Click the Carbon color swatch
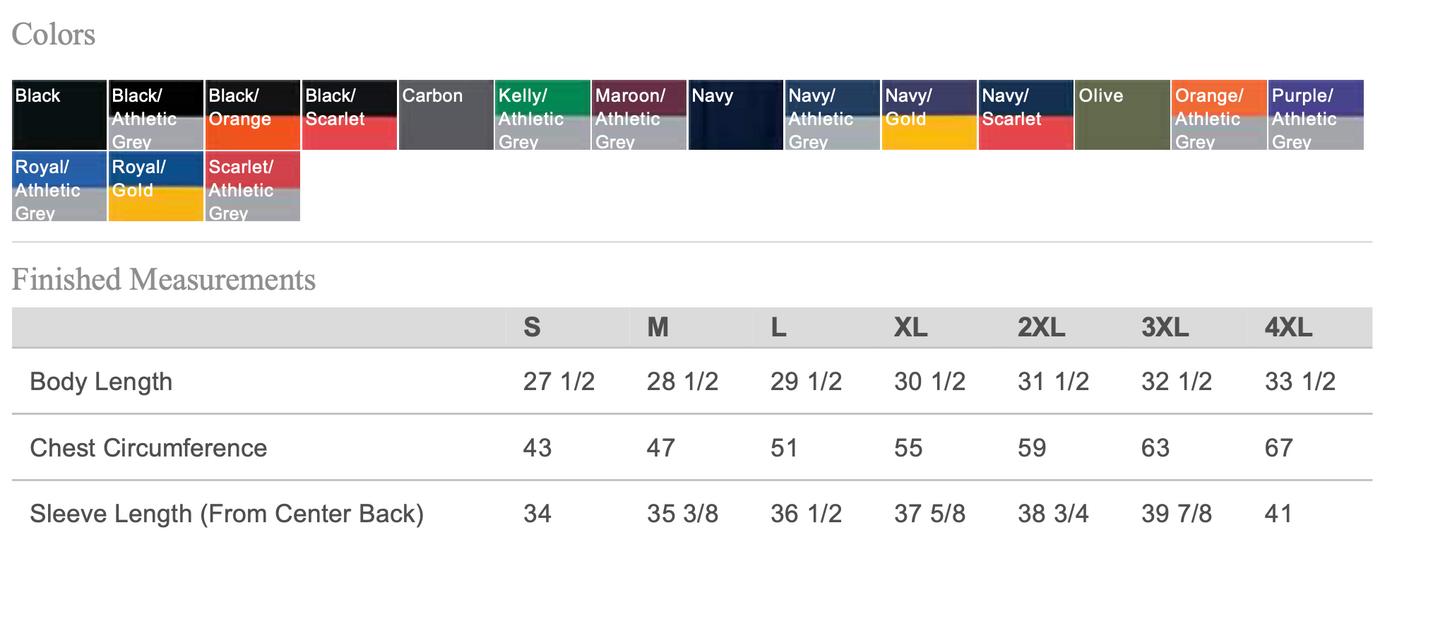Screen dimensions: 1445x636 click(x=446, y=115)
